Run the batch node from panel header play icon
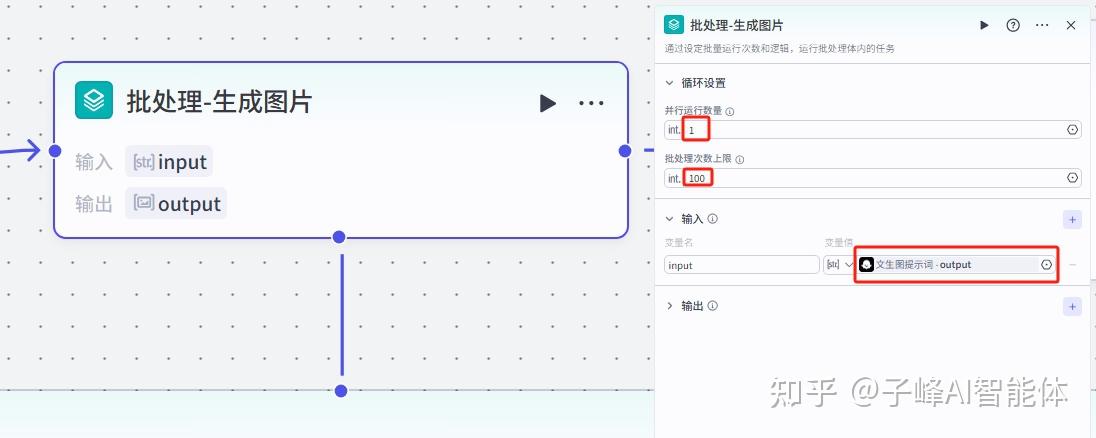 pyautogui.click(x=984, y=25)
